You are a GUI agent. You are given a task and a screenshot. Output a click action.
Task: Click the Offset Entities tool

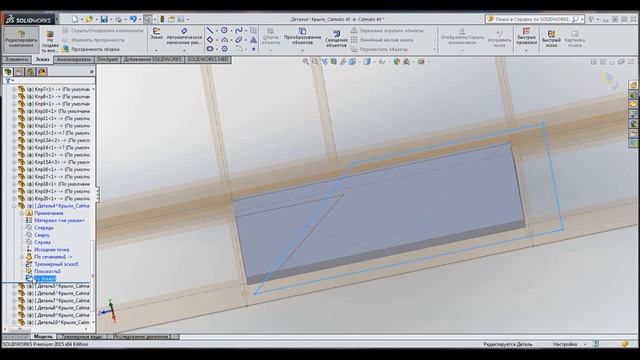point(336,39)
